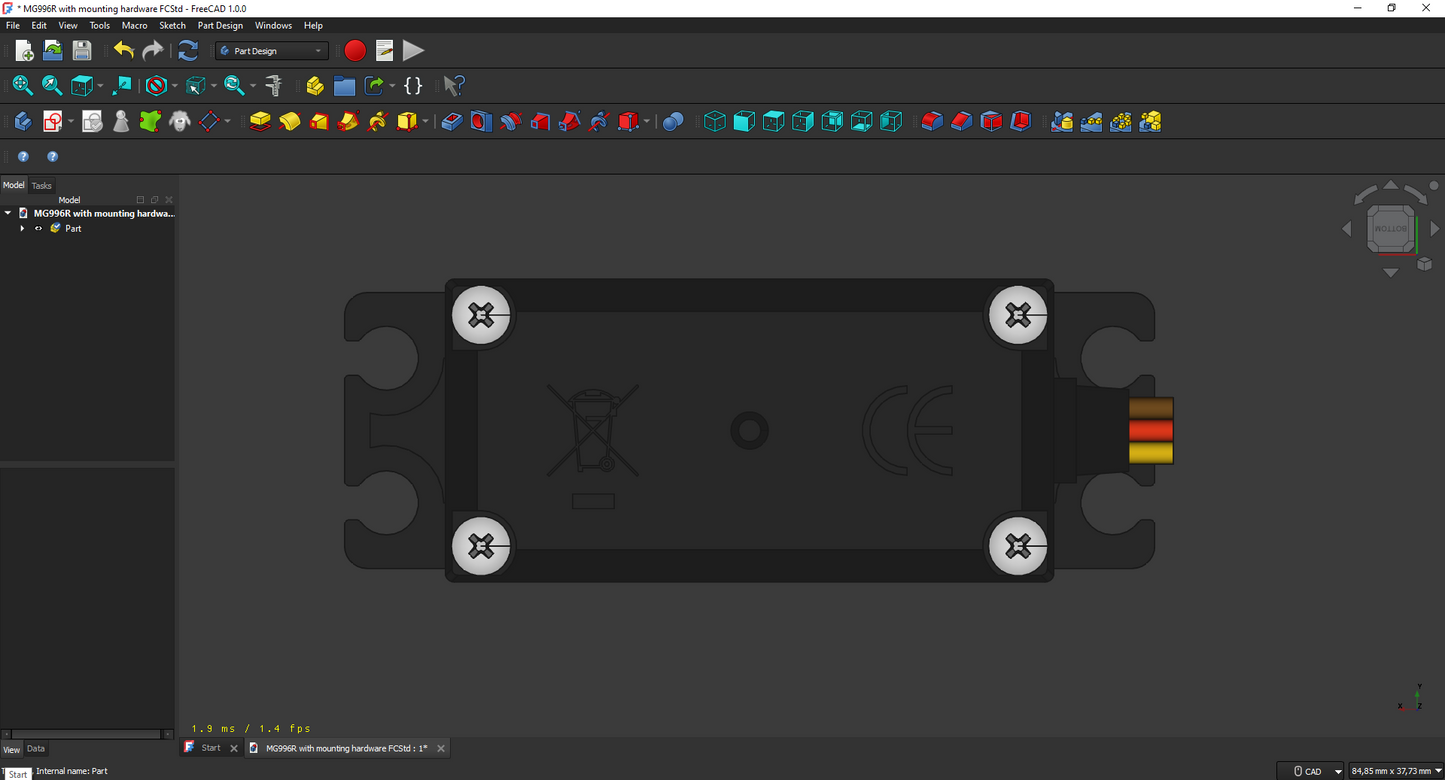1445x780 pixels.
Task: Expand the Part tree item
Action: (22, 229)
